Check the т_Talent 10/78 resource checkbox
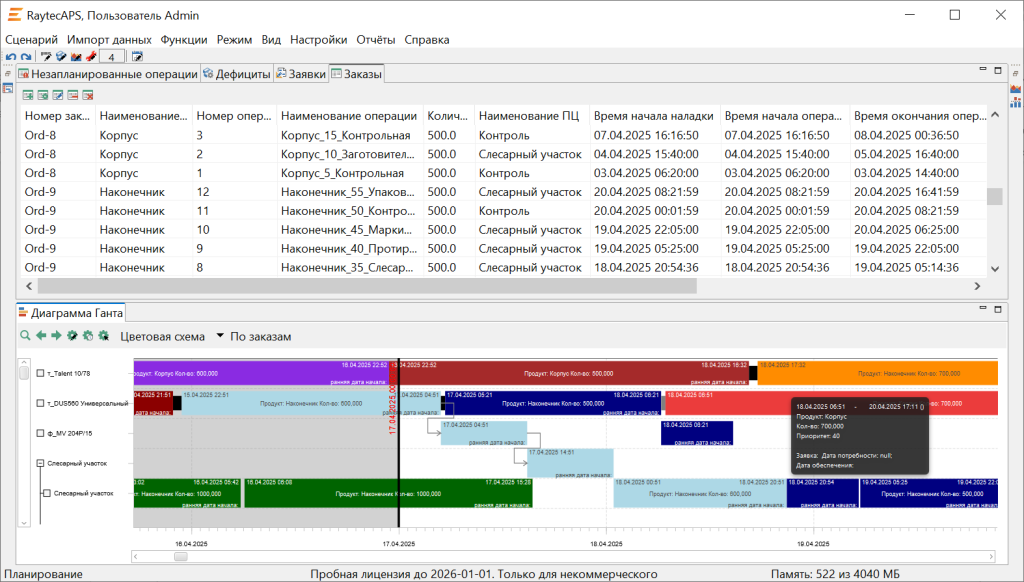The image size is (1024, 582). point(40,374)
